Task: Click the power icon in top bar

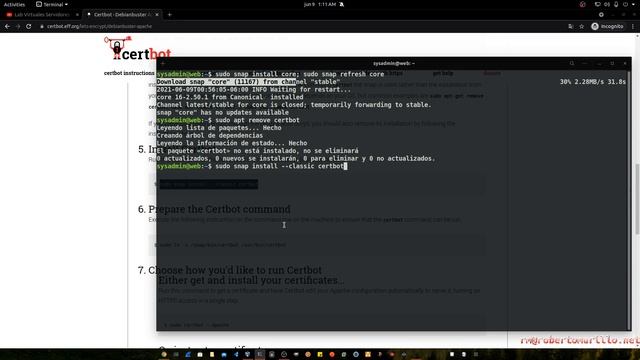Action: pos(625,4)
